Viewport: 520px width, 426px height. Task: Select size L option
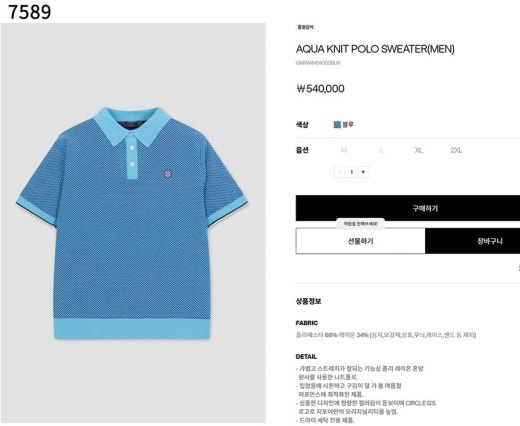click(381, 150)
